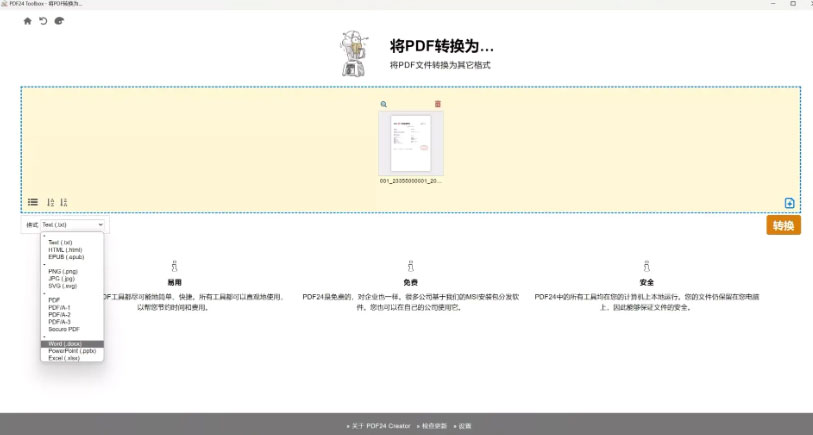
Task: Click the PDF24 mascot logo
Action: (x=354, y=53)
